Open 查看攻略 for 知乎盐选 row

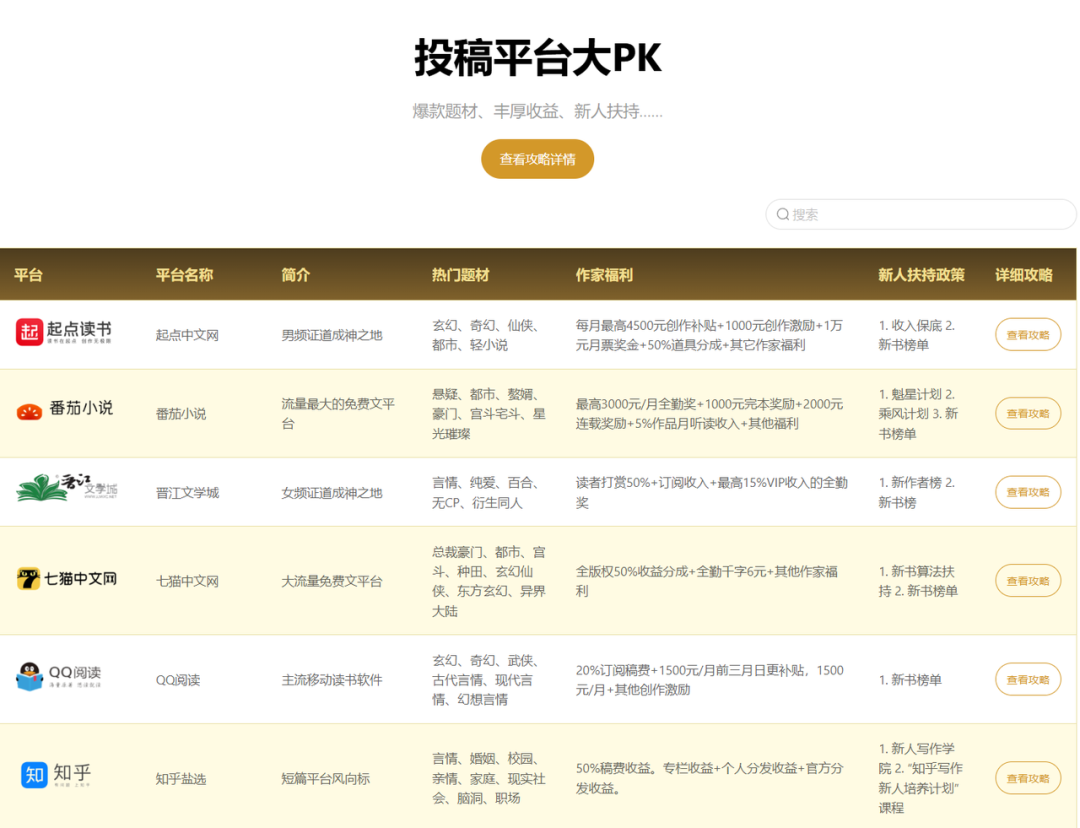point(1028,778)
